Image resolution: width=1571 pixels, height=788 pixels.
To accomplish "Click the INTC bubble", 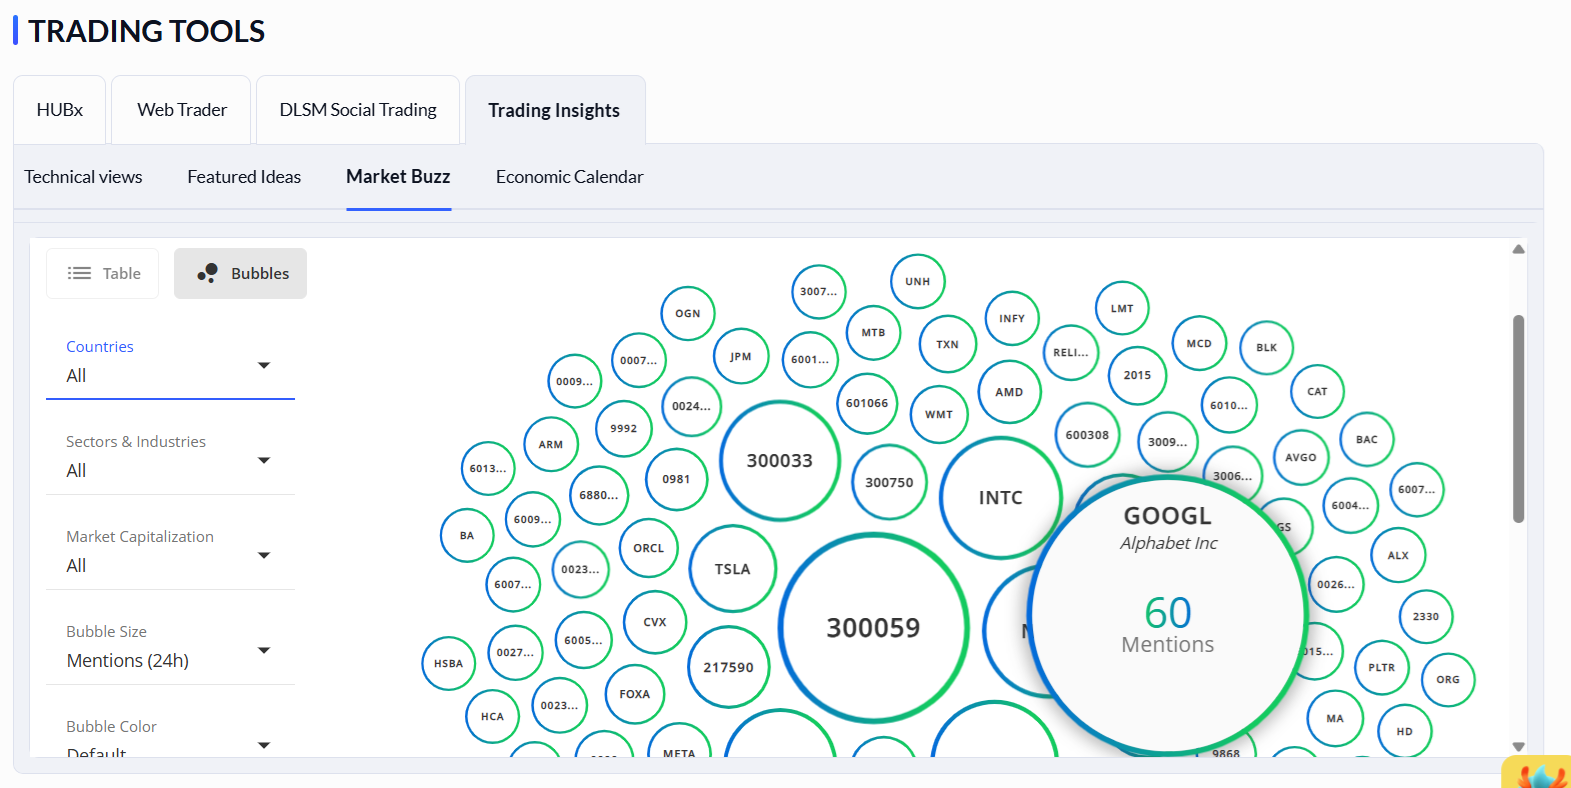I will coord(1000,497).
